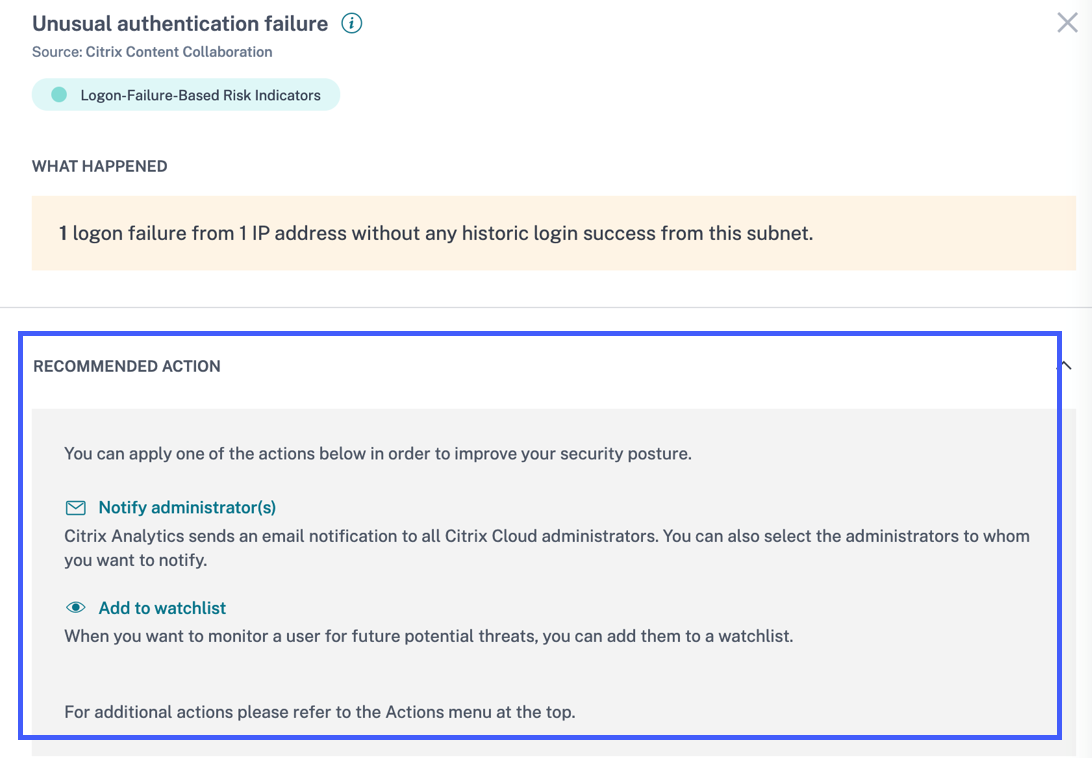Viewport: 1092px width, 758px height.
Task: Click the logon failure summary banner
Action: (x=553, y=234)
